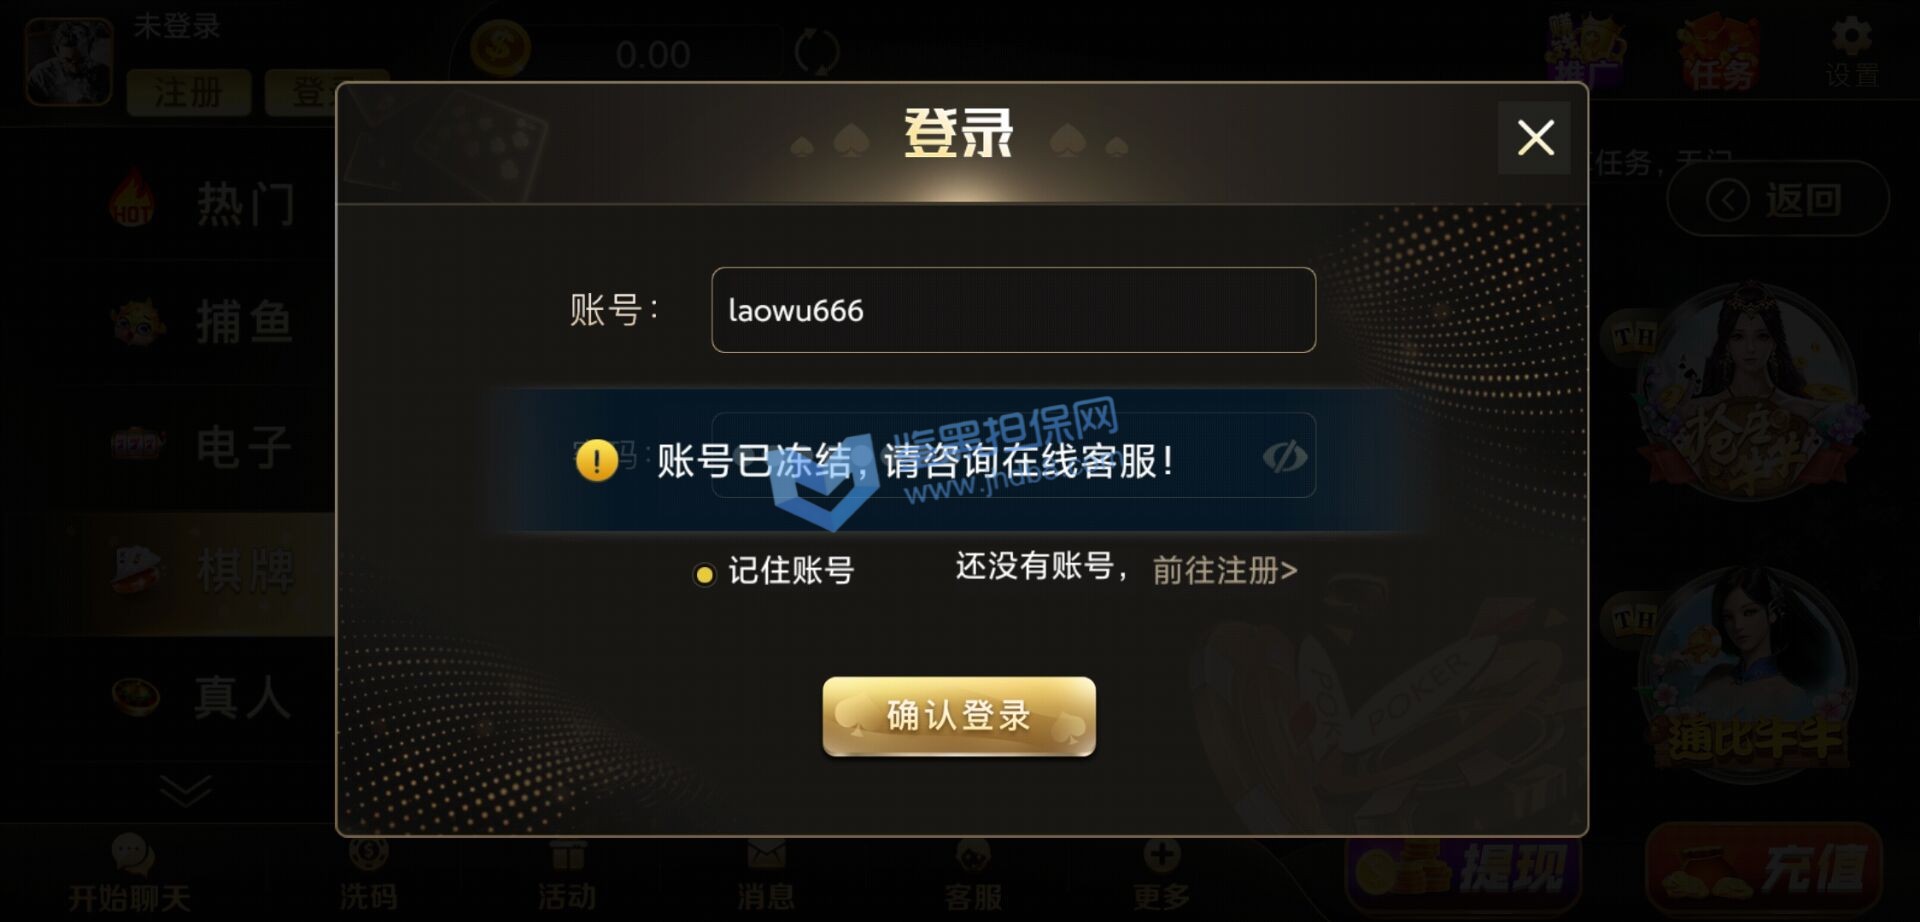Expand more categories with down chevron
The image size is (1920, 922).
185,790
